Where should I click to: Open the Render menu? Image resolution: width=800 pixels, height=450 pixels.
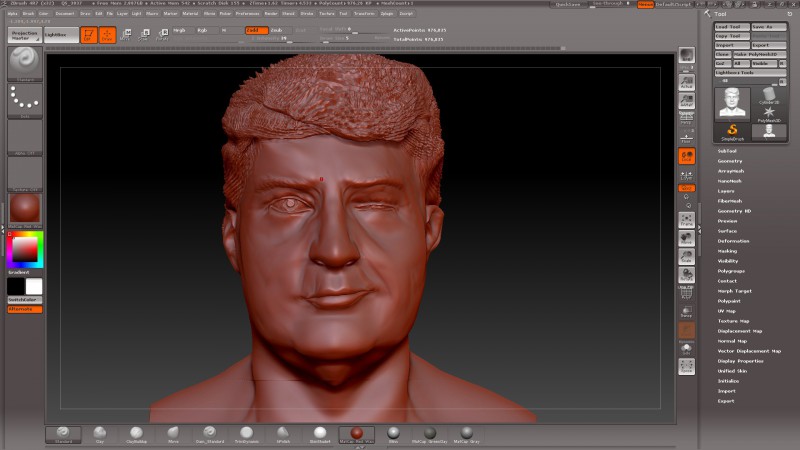click(271, 14)
